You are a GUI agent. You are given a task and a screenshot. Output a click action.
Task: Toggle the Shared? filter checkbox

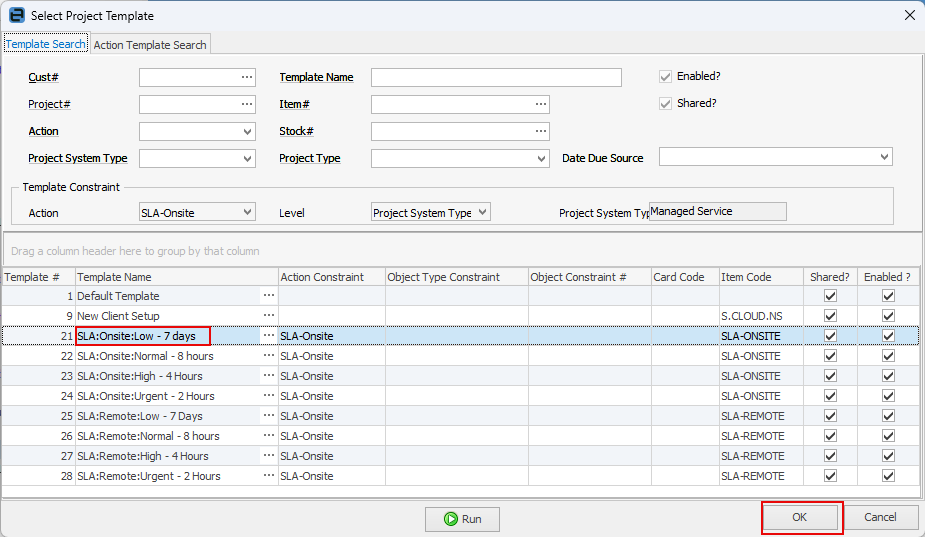click(665, 104)
